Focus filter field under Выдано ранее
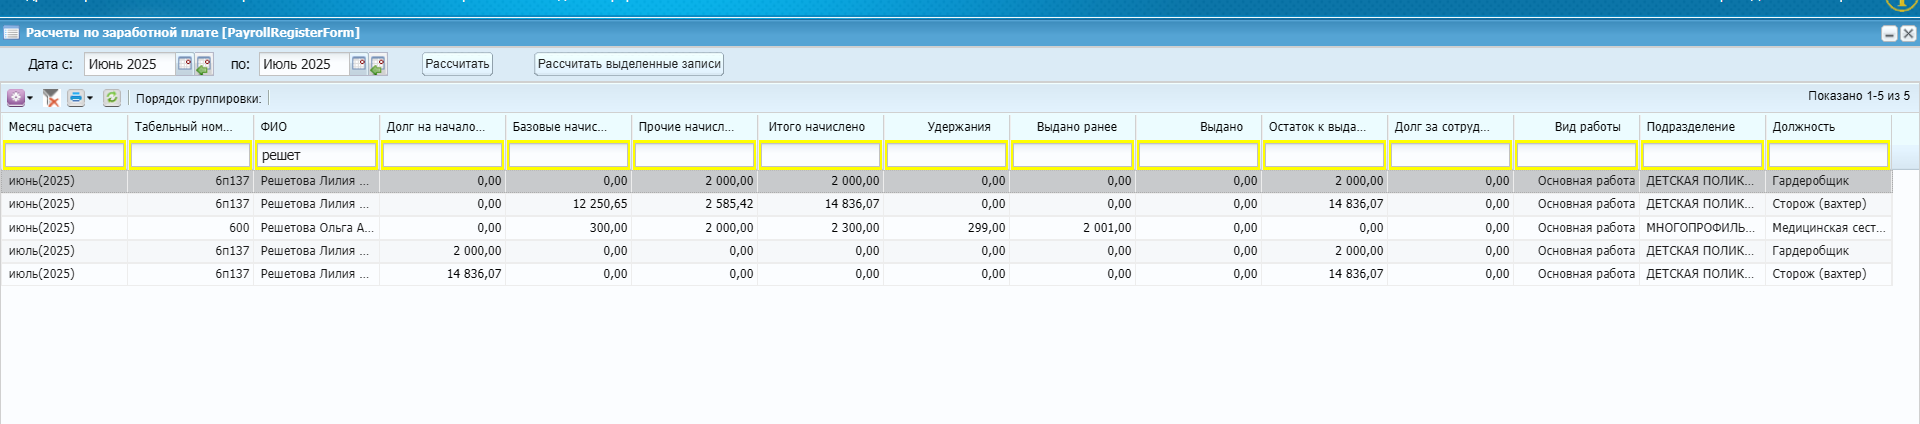This screenshot has height=424, width=1920. pyautogui.click(x=1073, y=155)
